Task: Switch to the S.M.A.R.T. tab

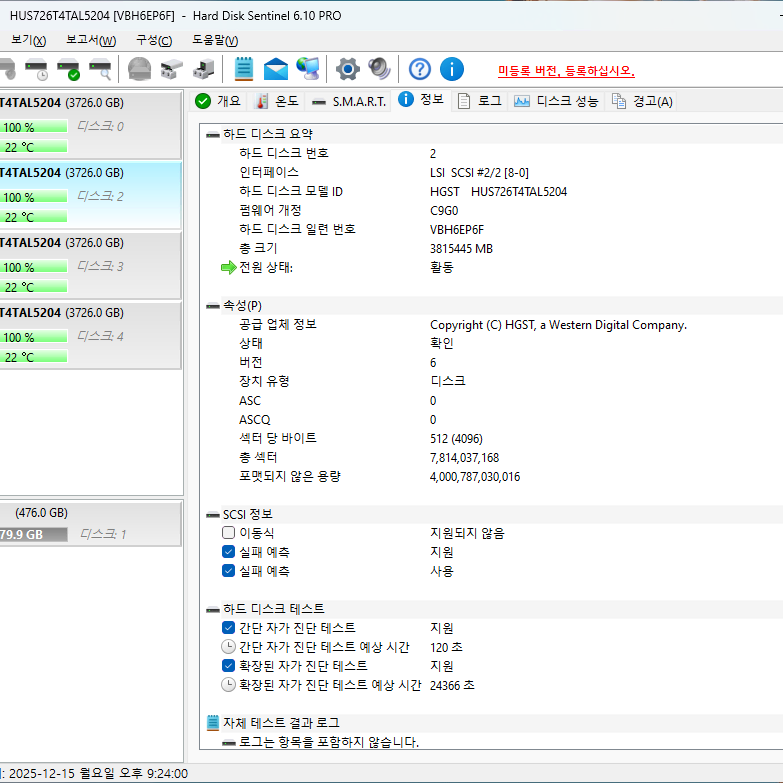Action: pos(348,101)
